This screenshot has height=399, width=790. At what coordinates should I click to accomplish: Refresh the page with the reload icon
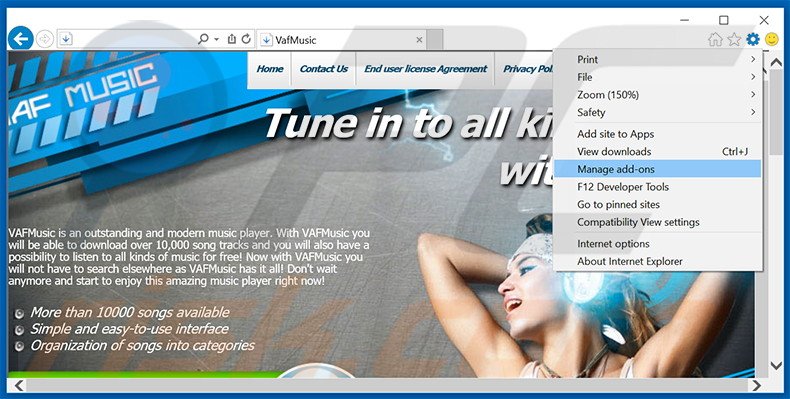[x=246, y=39]
